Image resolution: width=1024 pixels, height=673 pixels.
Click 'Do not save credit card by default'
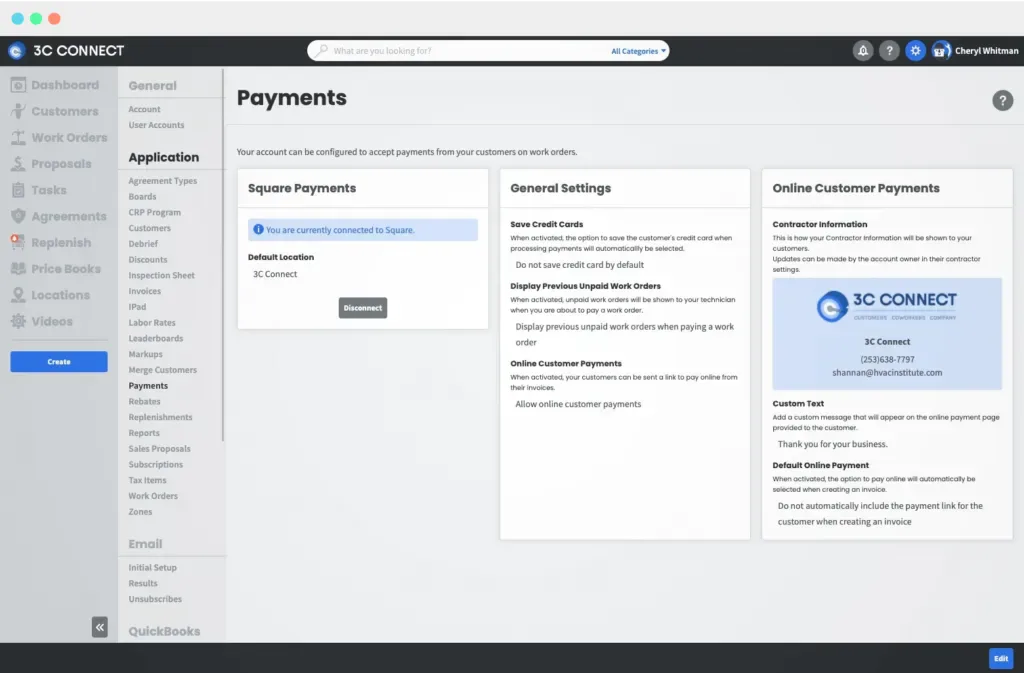[579, 265]
